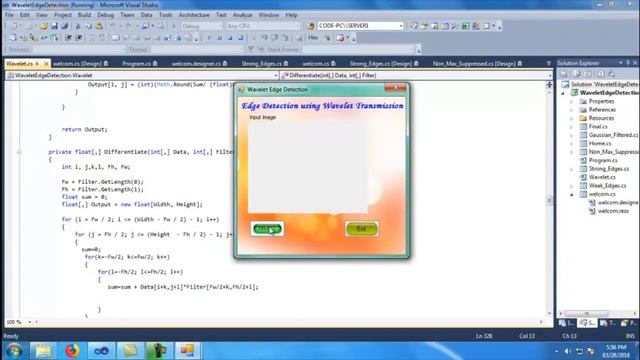Open the file explorer taskbar icon
This screenshot has width=640, height=360.
point(43,351)
